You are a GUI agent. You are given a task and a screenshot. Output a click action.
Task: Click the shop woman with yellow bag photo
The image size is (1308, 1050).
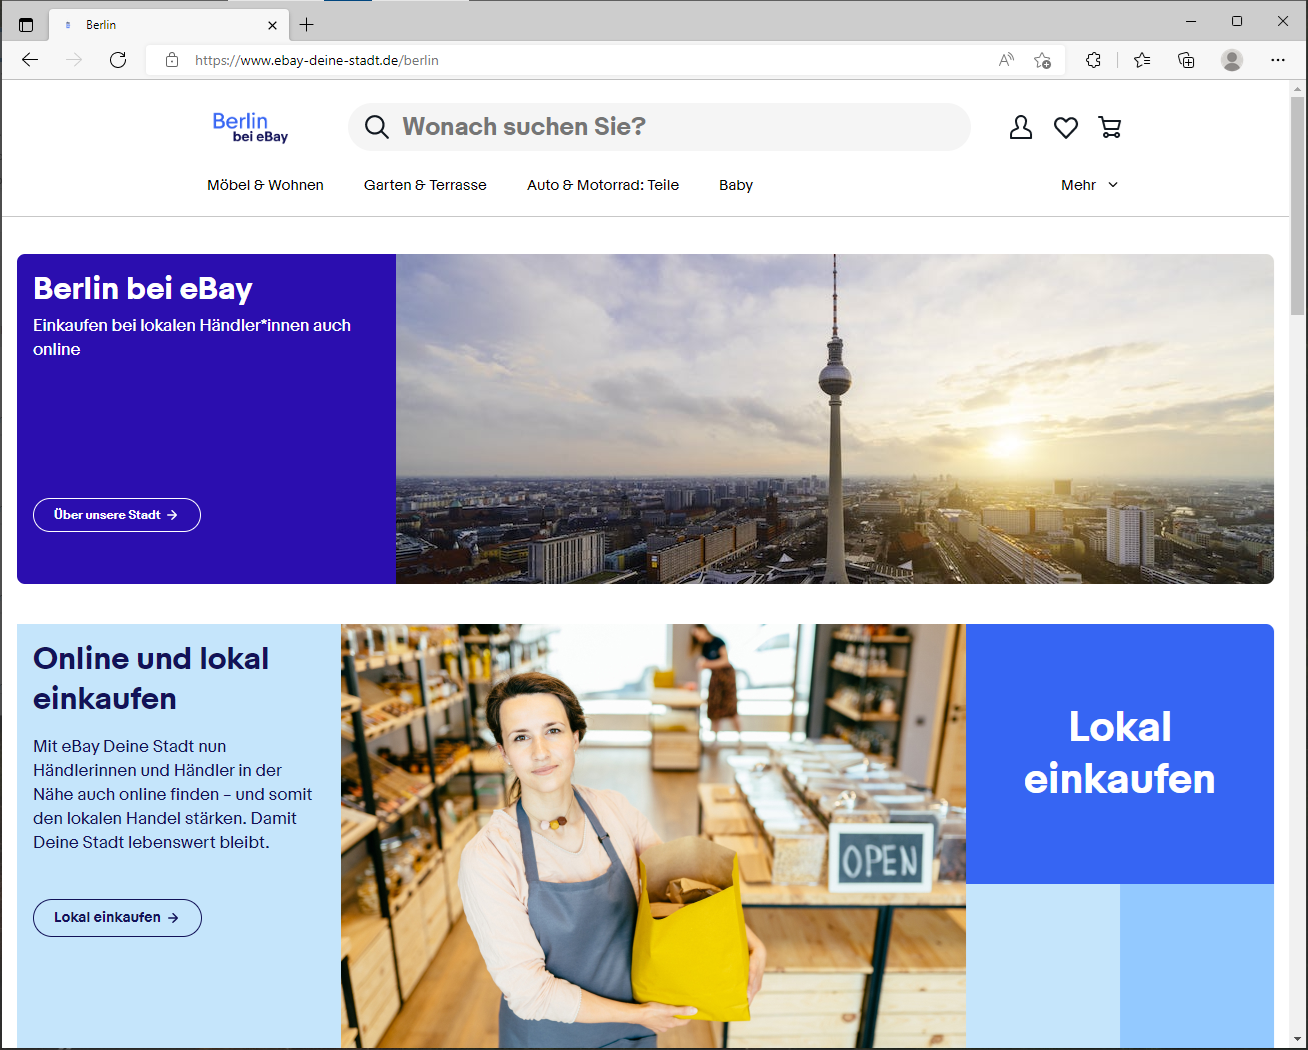click(653, 836)
